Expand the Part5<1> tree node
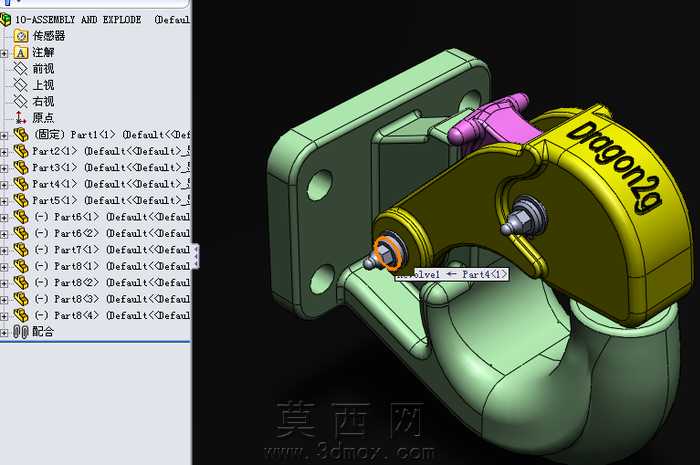 pyautogui.click(x=4, y=202)
